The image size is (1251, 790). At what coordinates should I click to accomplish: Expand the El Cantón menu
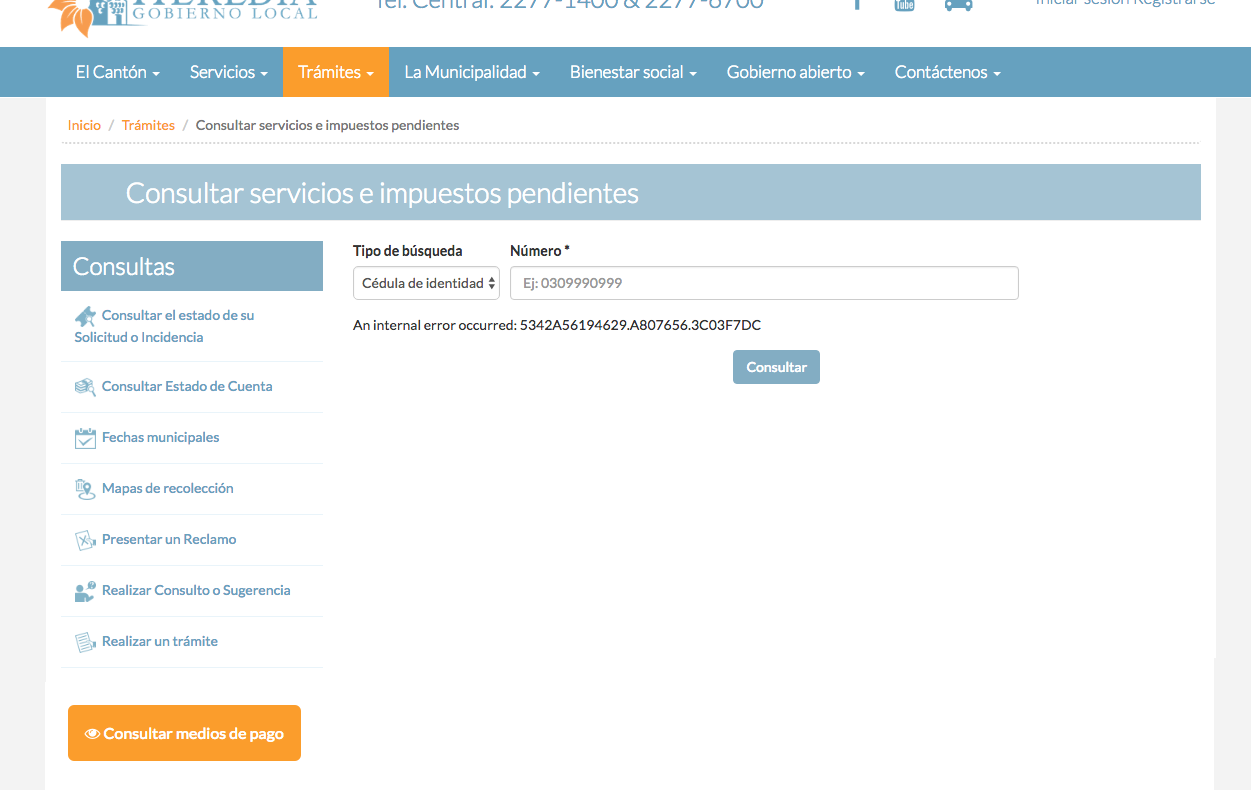point(117,72)
